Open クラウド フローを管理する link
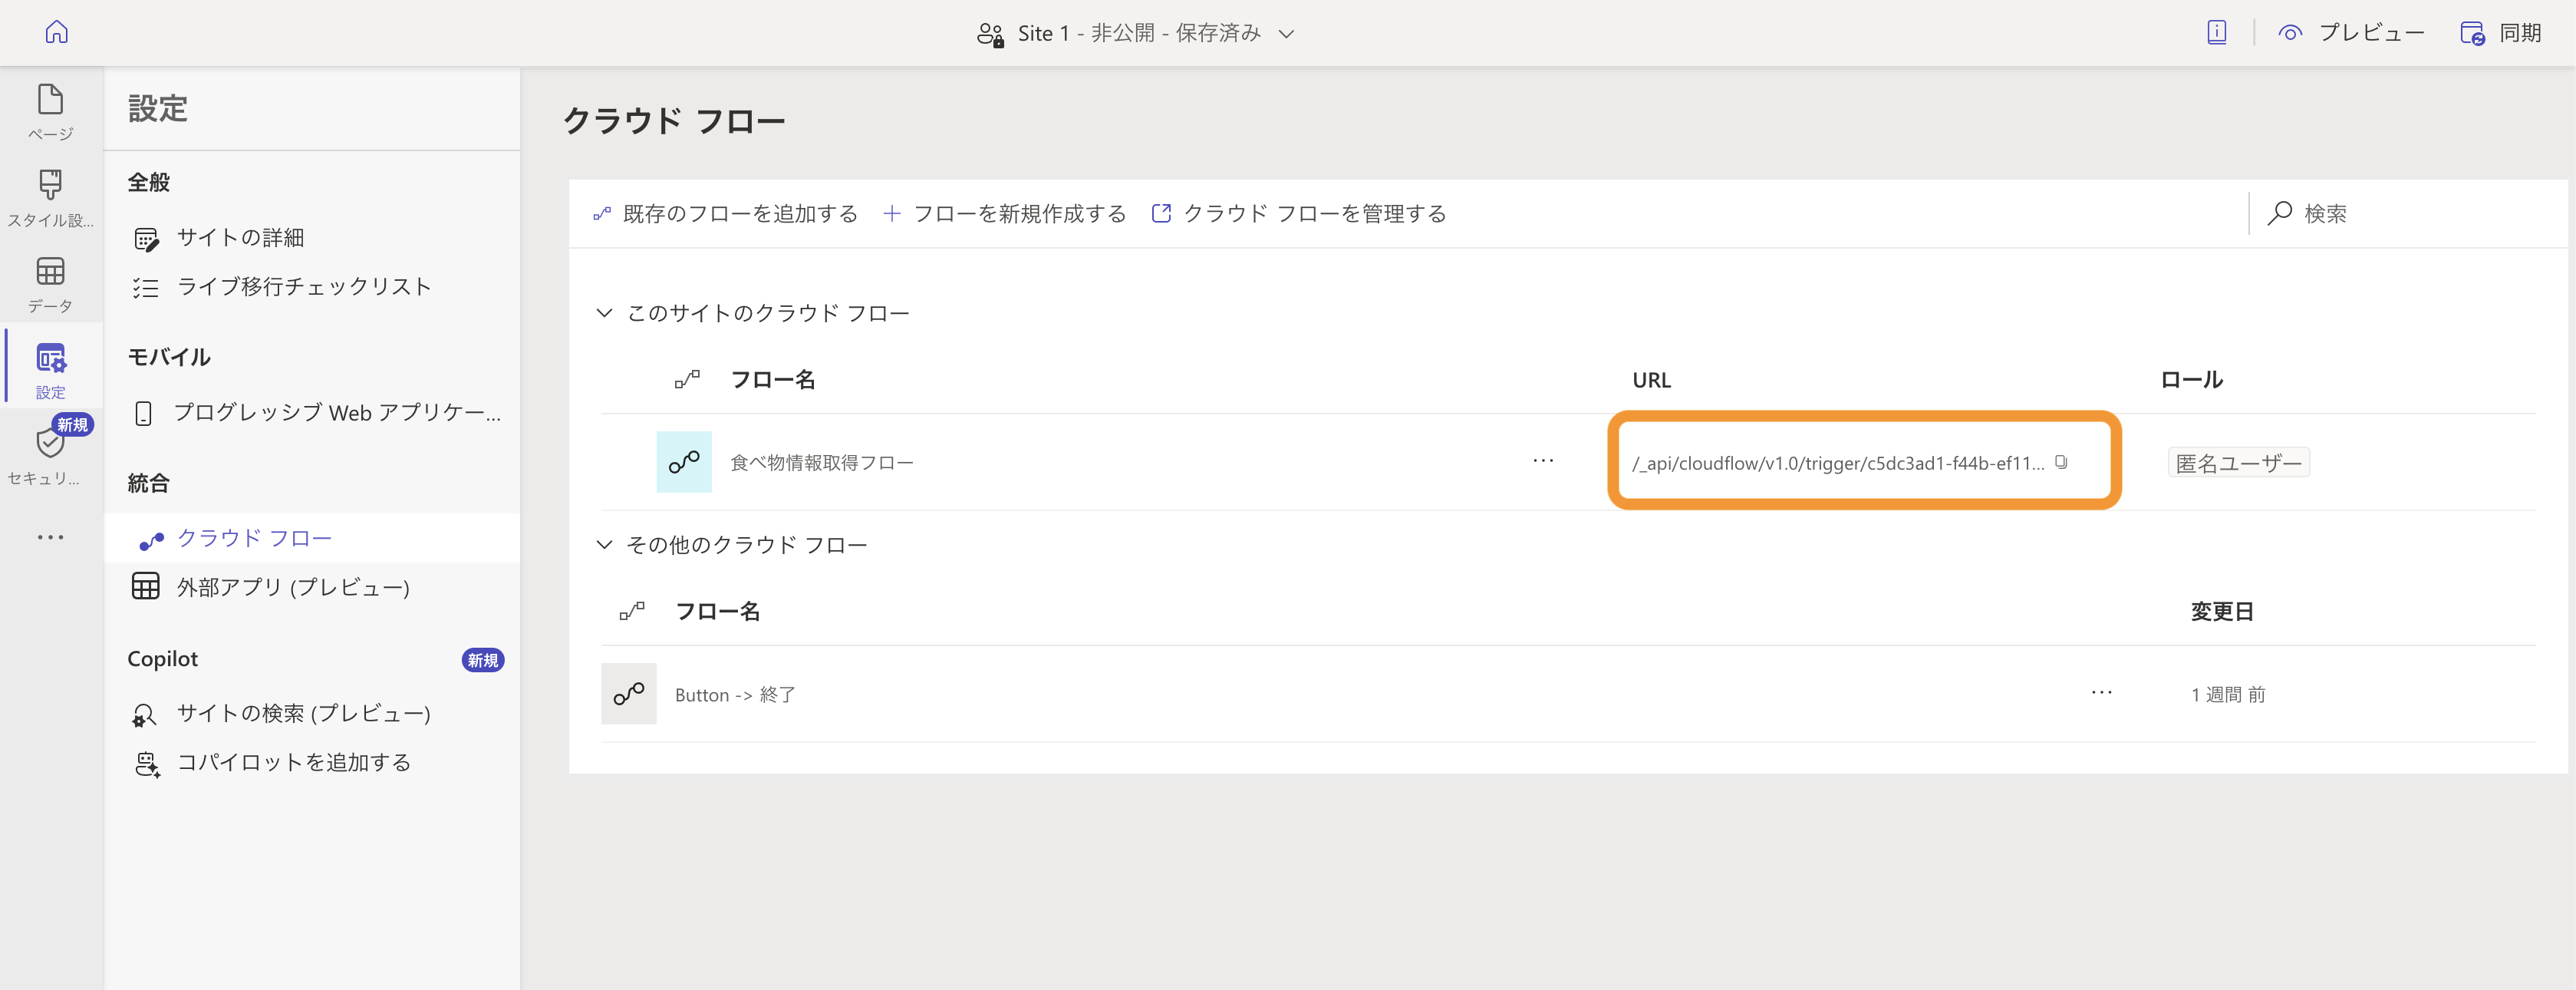The image size is (2576, 990). tap(1299, 214)
